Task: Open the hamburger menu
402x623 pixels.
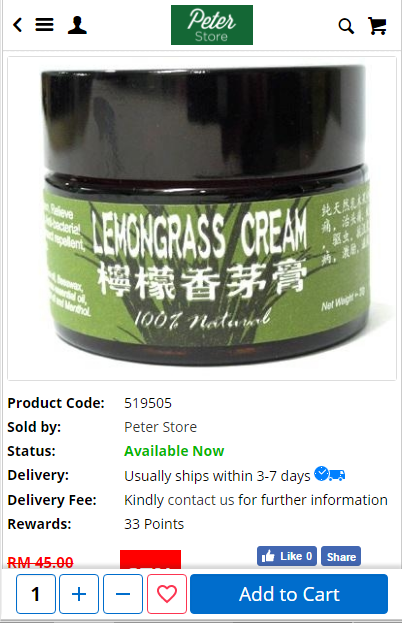Action: (44, 25)
